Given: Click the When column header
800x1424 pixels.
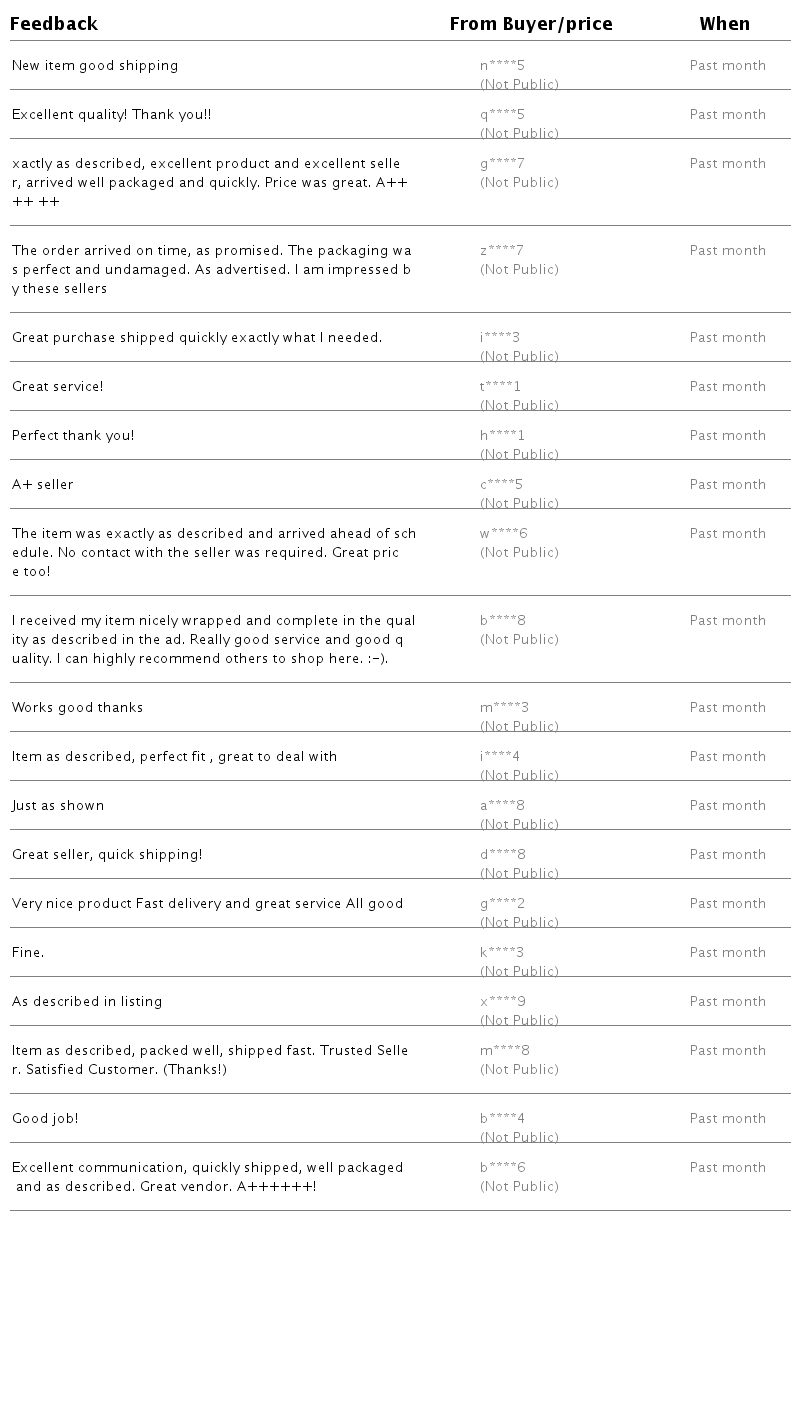Looking at the screenshot, I should (x=724, y=24).
